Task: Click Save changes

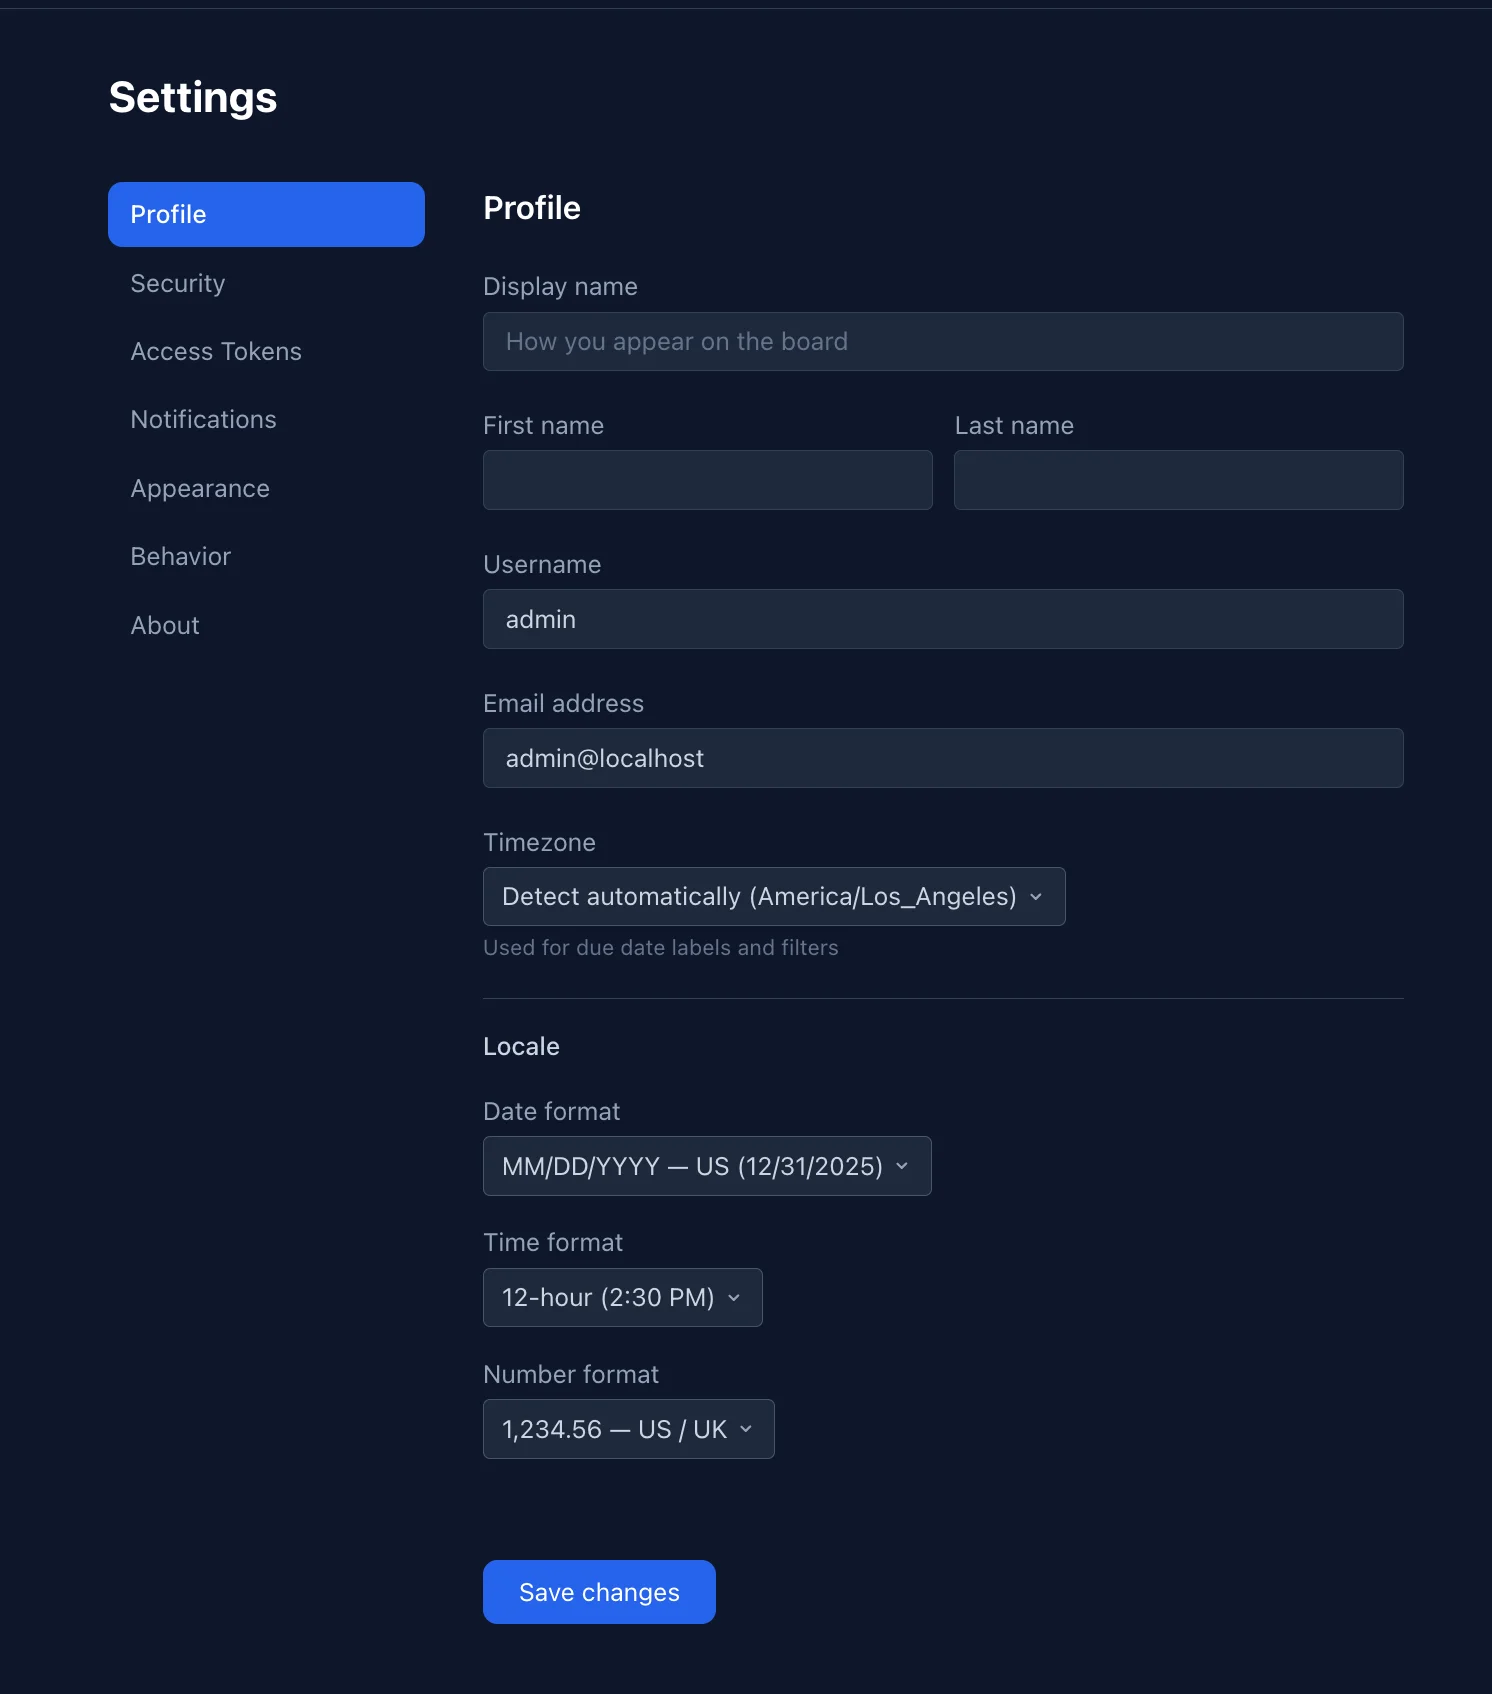Action: pyautogui.click(x=598, y=1591)
